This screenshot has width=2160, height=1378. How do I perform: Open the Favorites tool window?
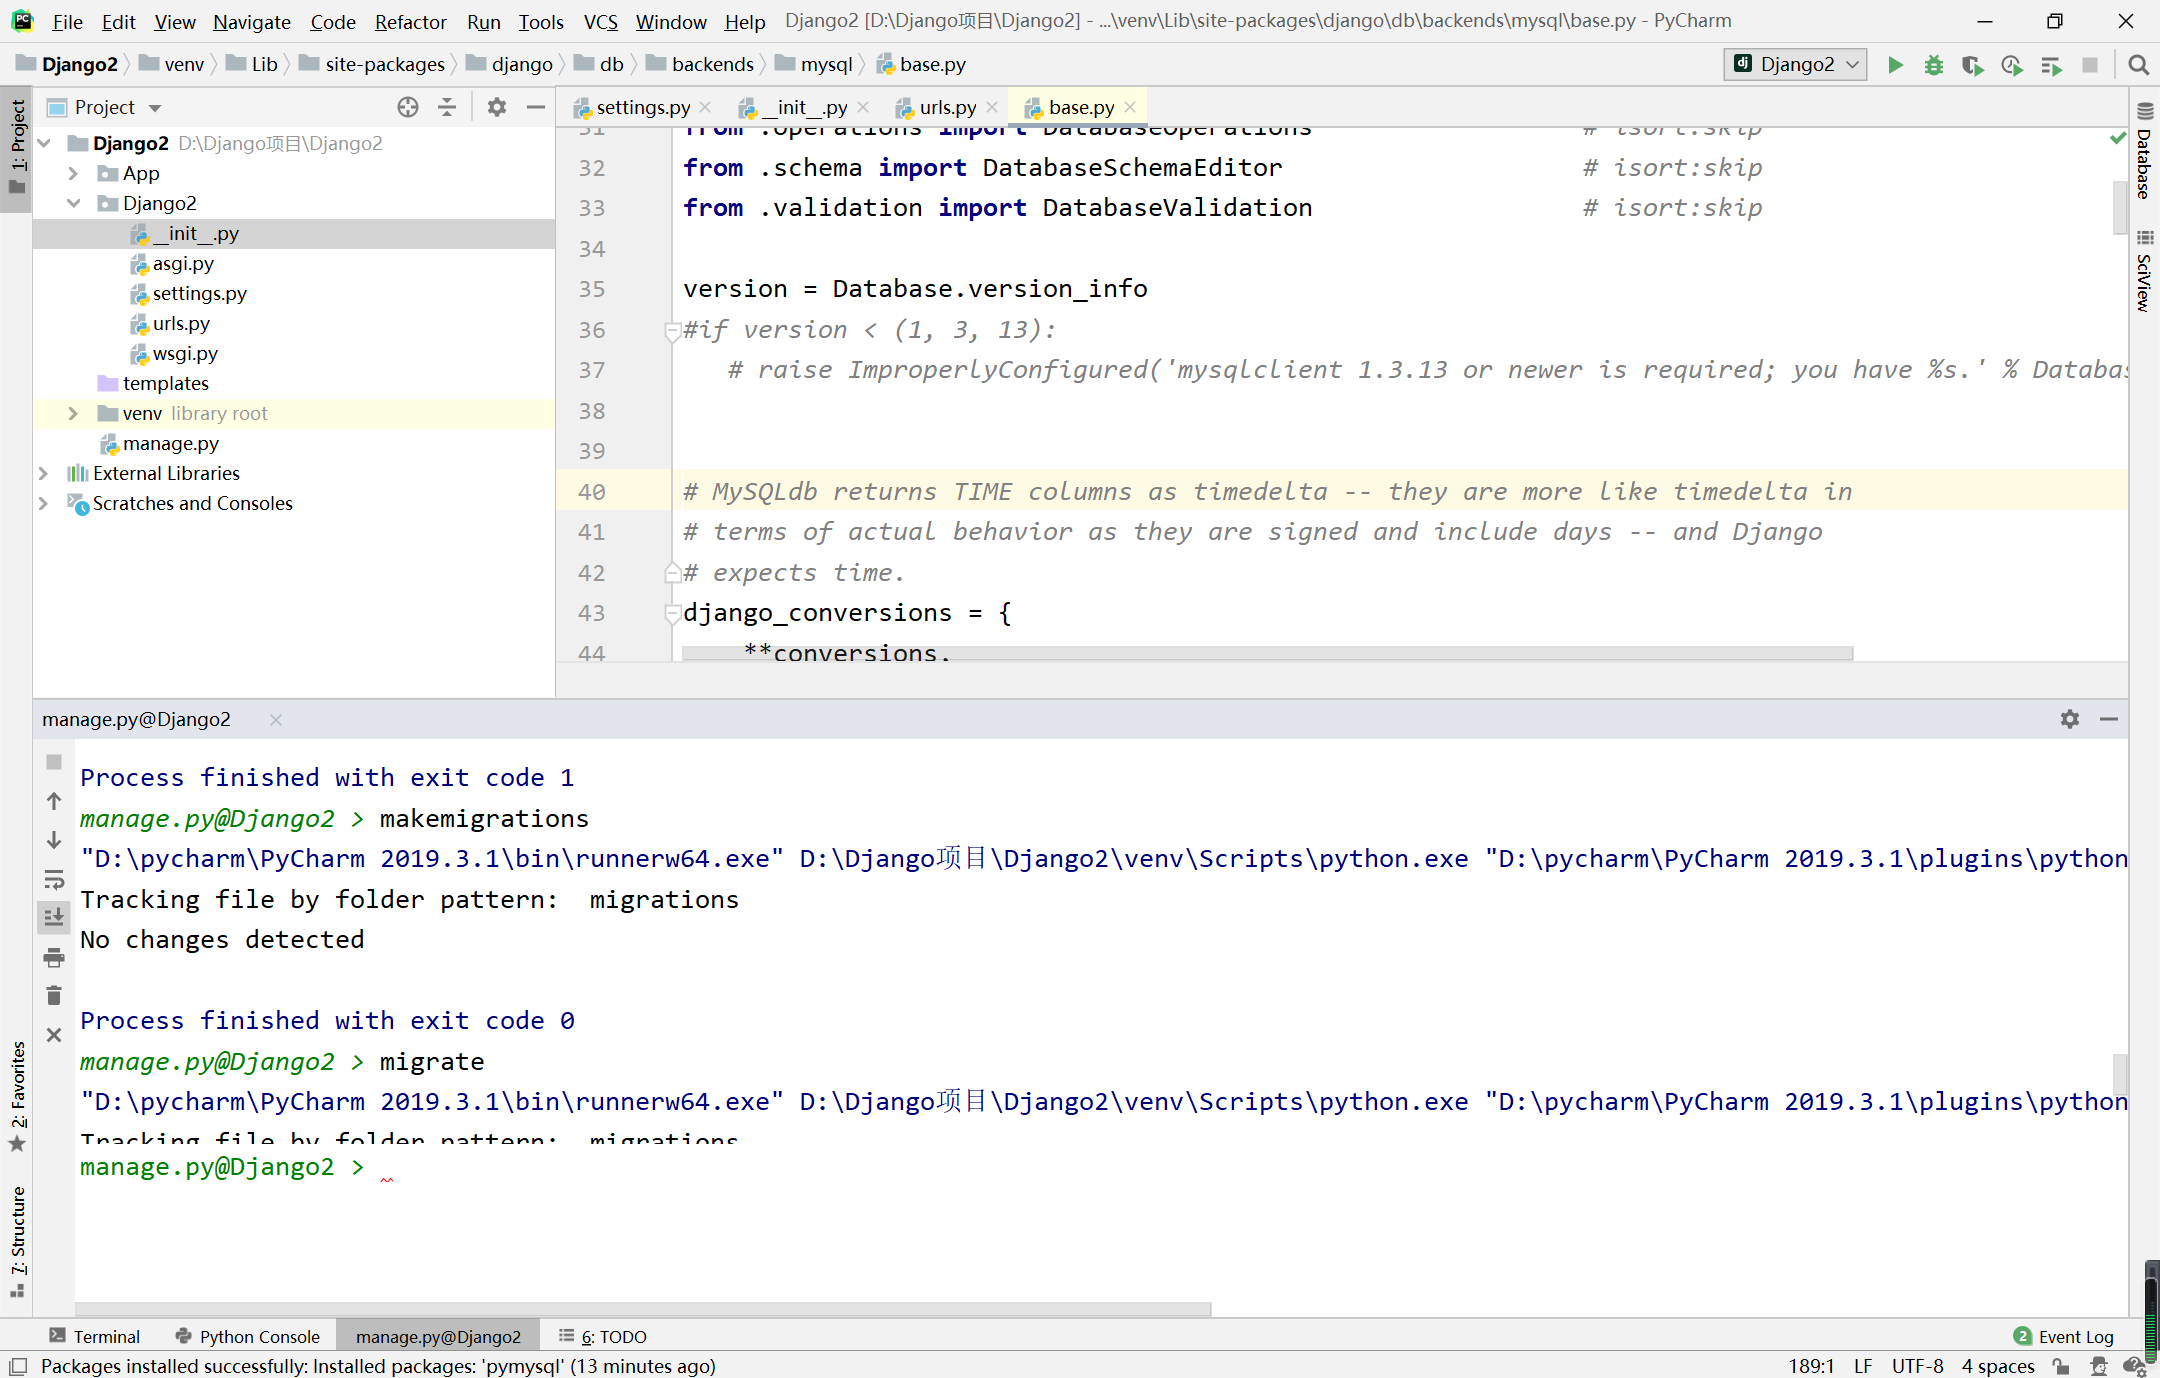tap(17, 1097)
